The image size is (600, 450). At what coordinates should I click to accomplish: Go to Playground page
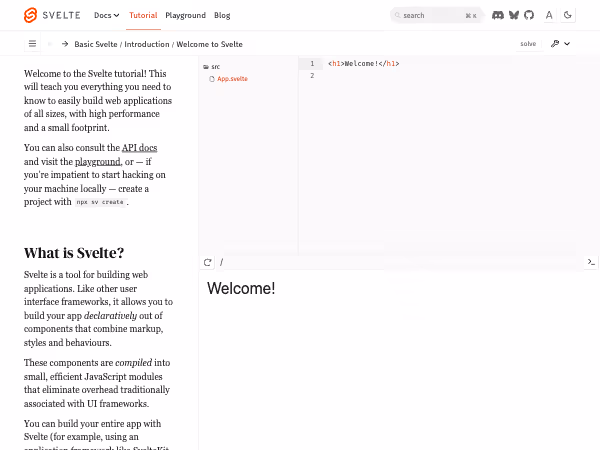(186, 15)
